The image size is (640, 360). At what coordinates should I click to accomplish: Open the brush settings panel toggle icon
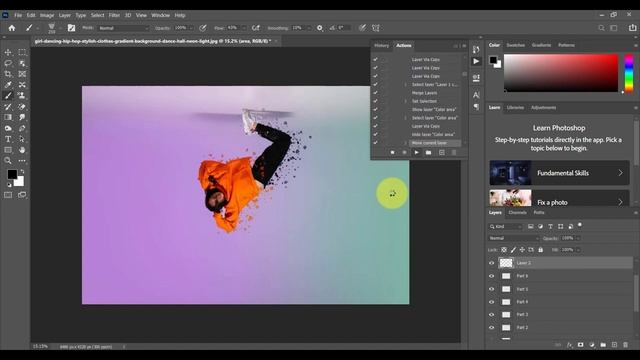point(71,28)
